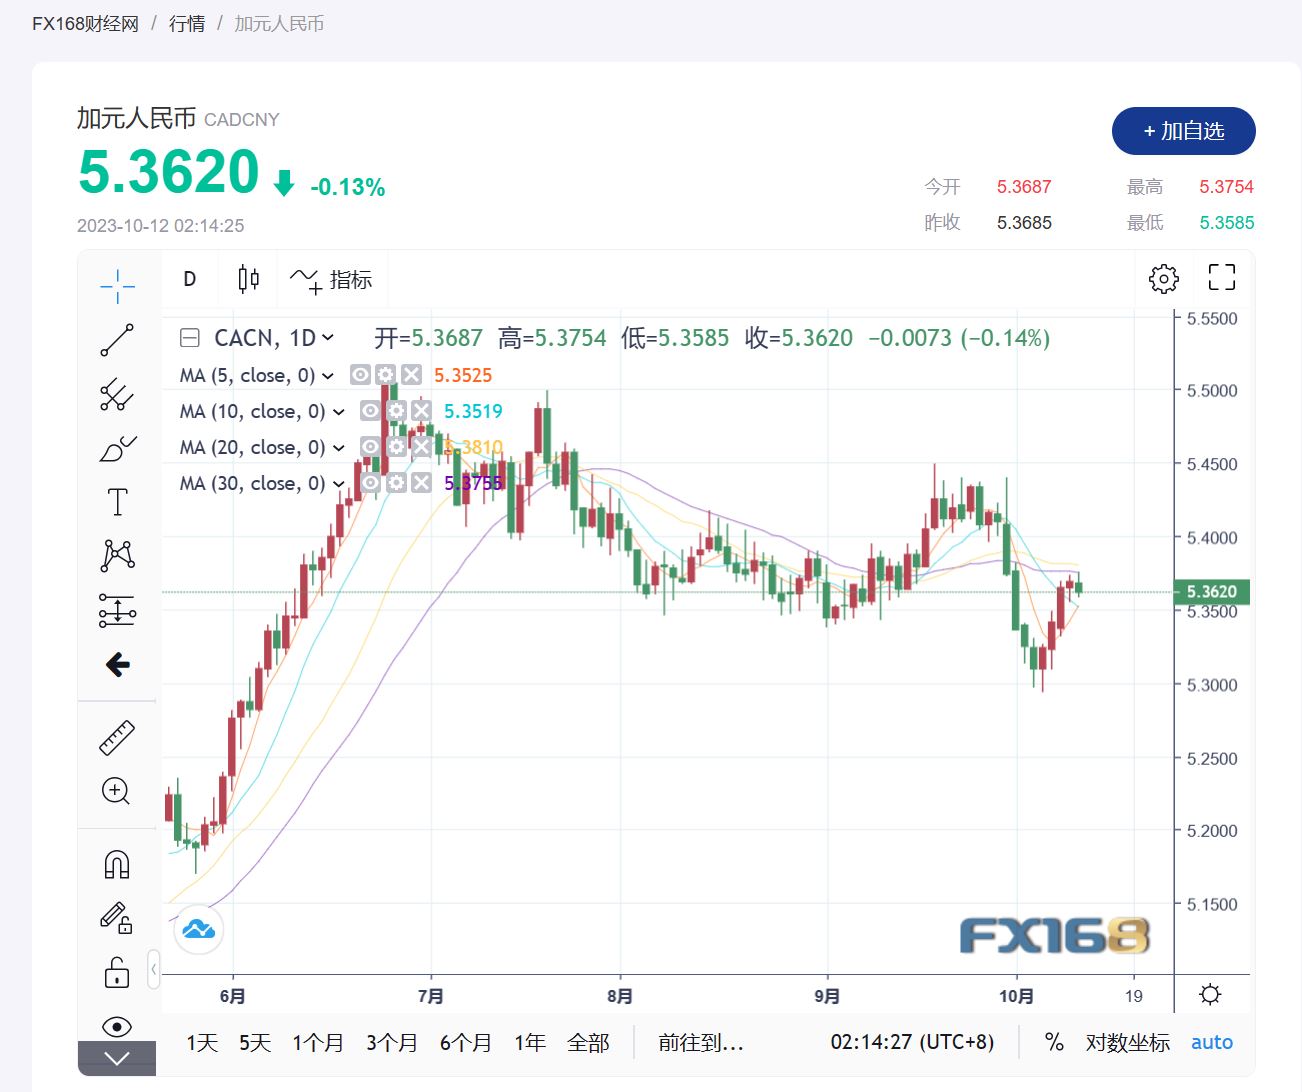Remove the MA (5, close, 0) indicator
Viewport: 1302px width, 1092px height.
(x=412, y=375)
